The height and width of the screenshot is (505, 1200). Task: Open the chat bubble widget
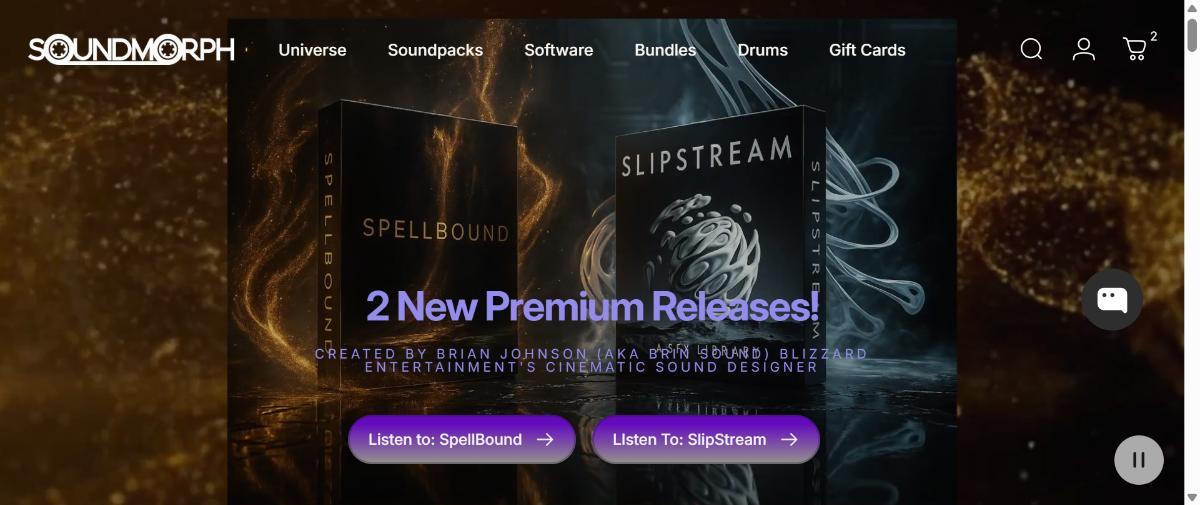coord(1112,299)
